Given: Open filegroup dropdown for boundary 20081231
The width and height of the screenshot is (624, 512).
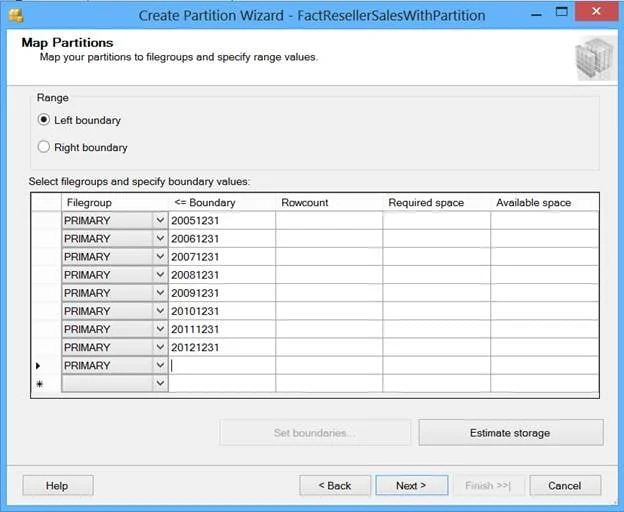Looking at the screenshot, I should [x=160, y=275].
